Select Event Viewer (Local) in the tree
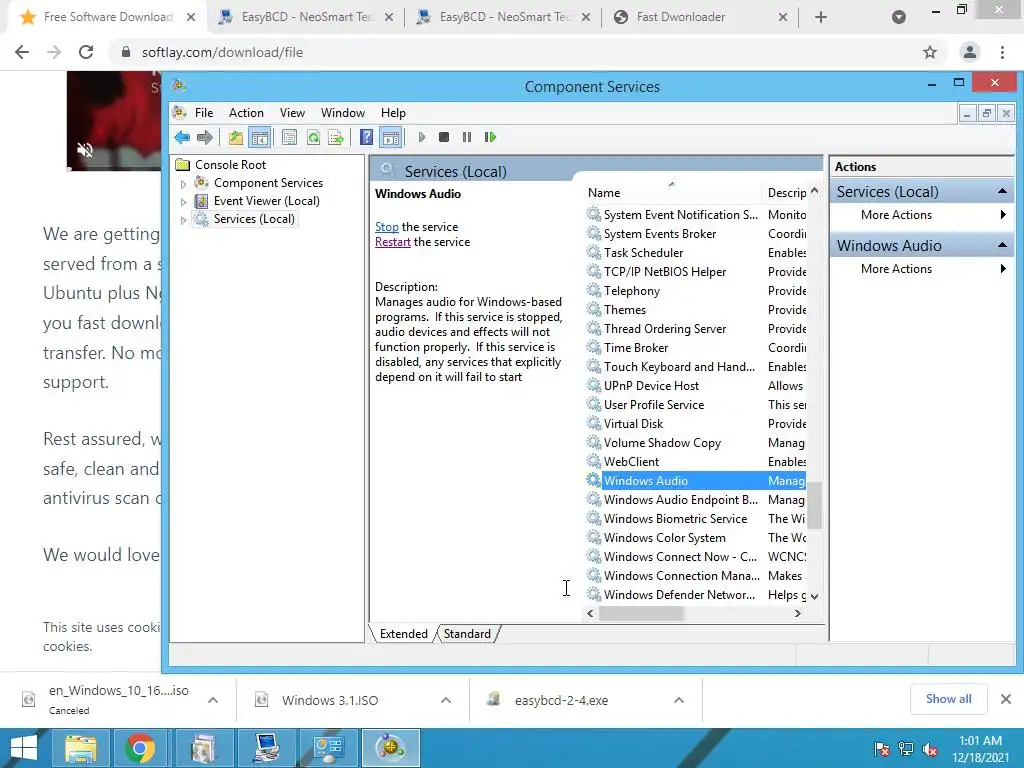Viewport: 1024px width, 768px height. click(266, 200)
